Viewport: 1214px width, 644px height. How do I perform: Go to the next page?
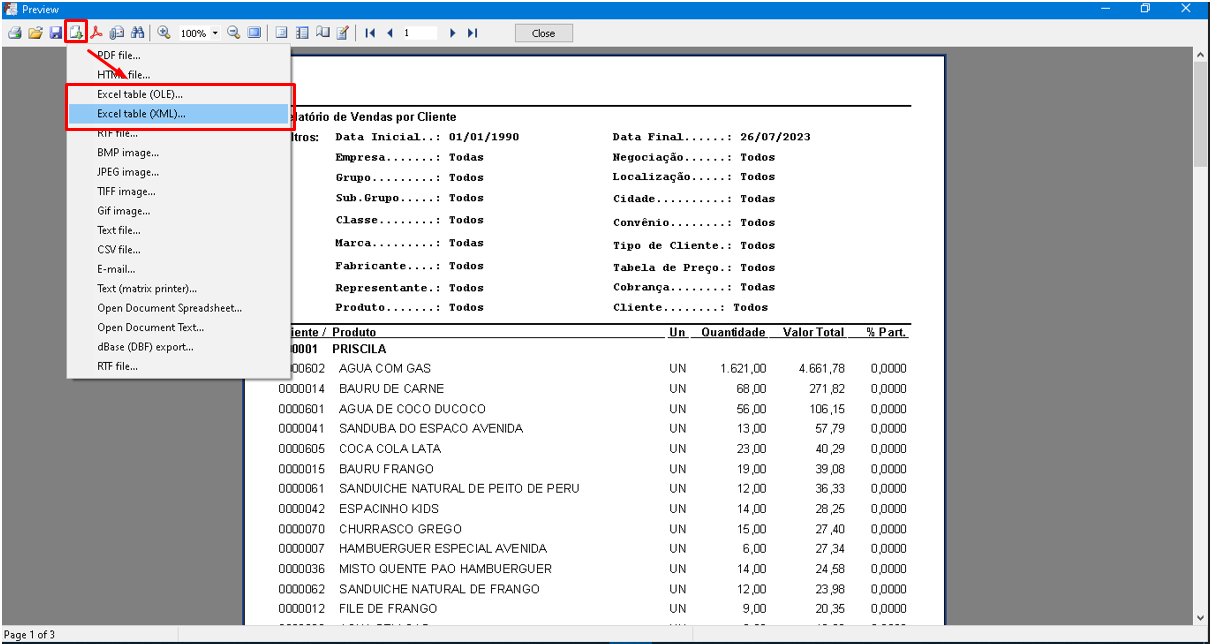tap(452, 33)
